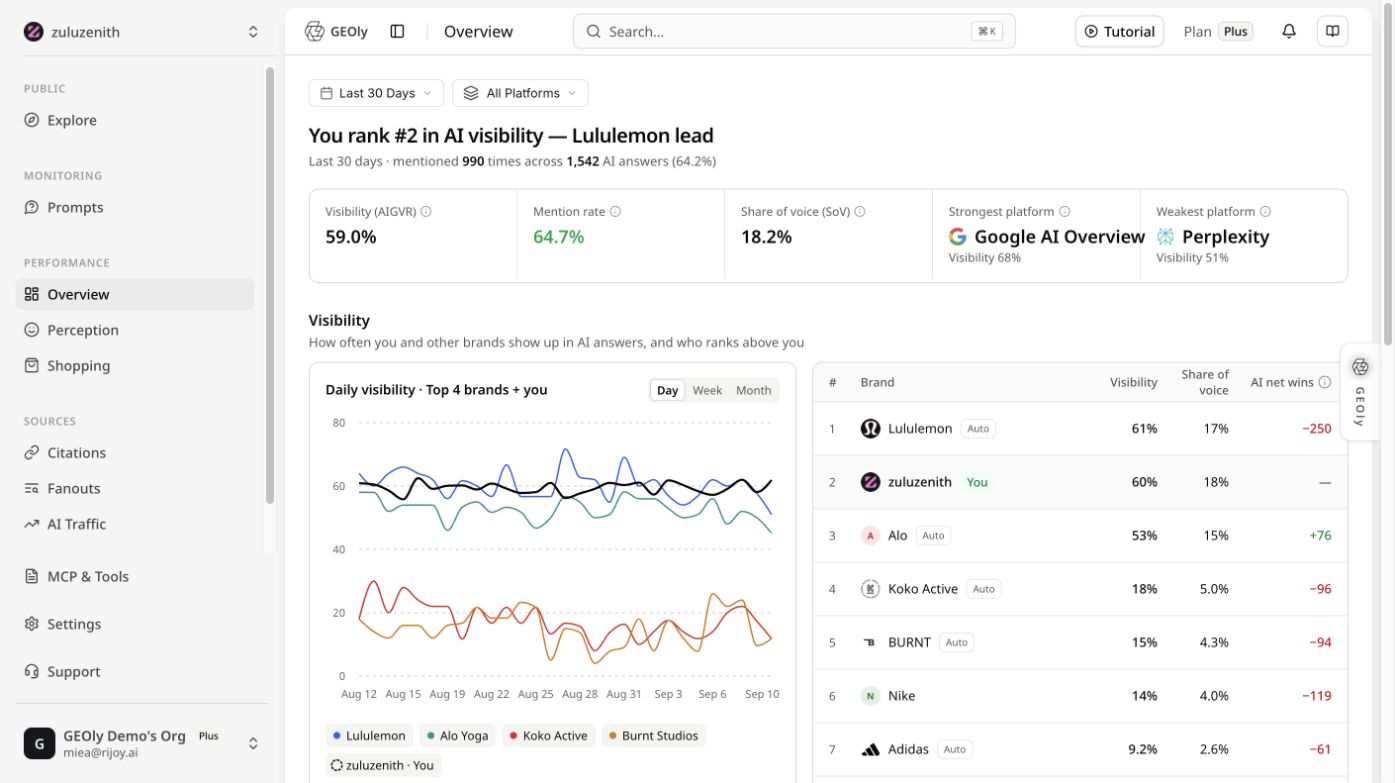Toggle Burnt Studios series in chart legend

(x=652, y=736)
